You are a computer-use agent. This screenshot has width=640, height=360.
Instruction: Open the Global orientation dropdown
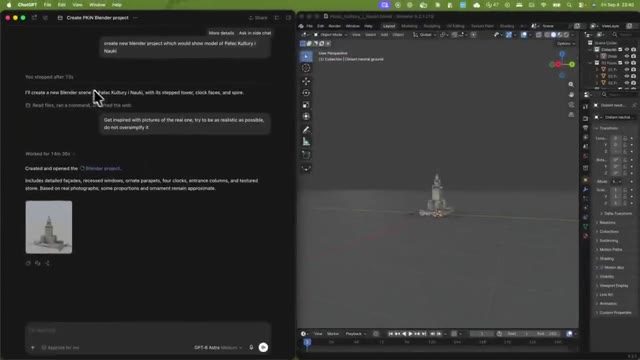click(x=424, y=35)
